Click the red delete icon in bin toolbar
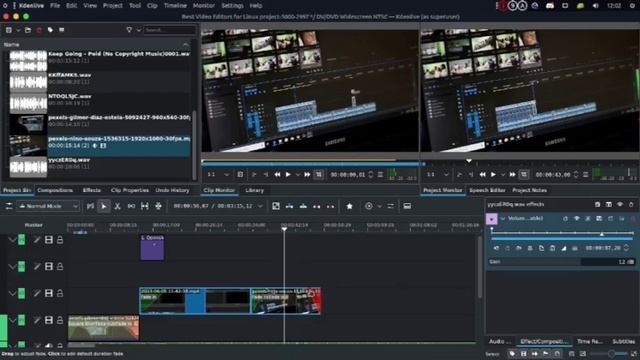 pos(39,30)
